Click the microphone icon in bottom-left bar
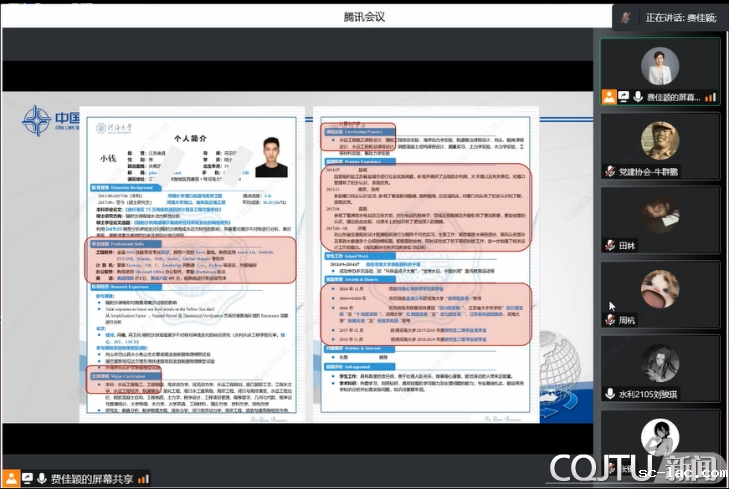 pos(41,479)
